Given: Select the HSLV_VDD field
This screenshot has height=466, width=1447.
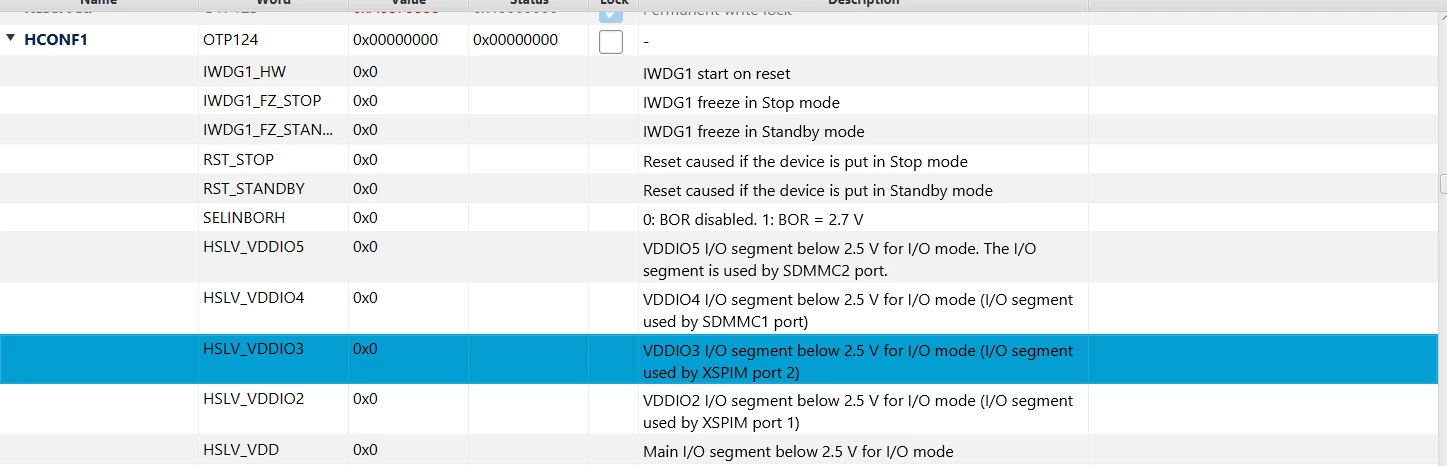Looking at the screenshot, I should tap(241, 449).
